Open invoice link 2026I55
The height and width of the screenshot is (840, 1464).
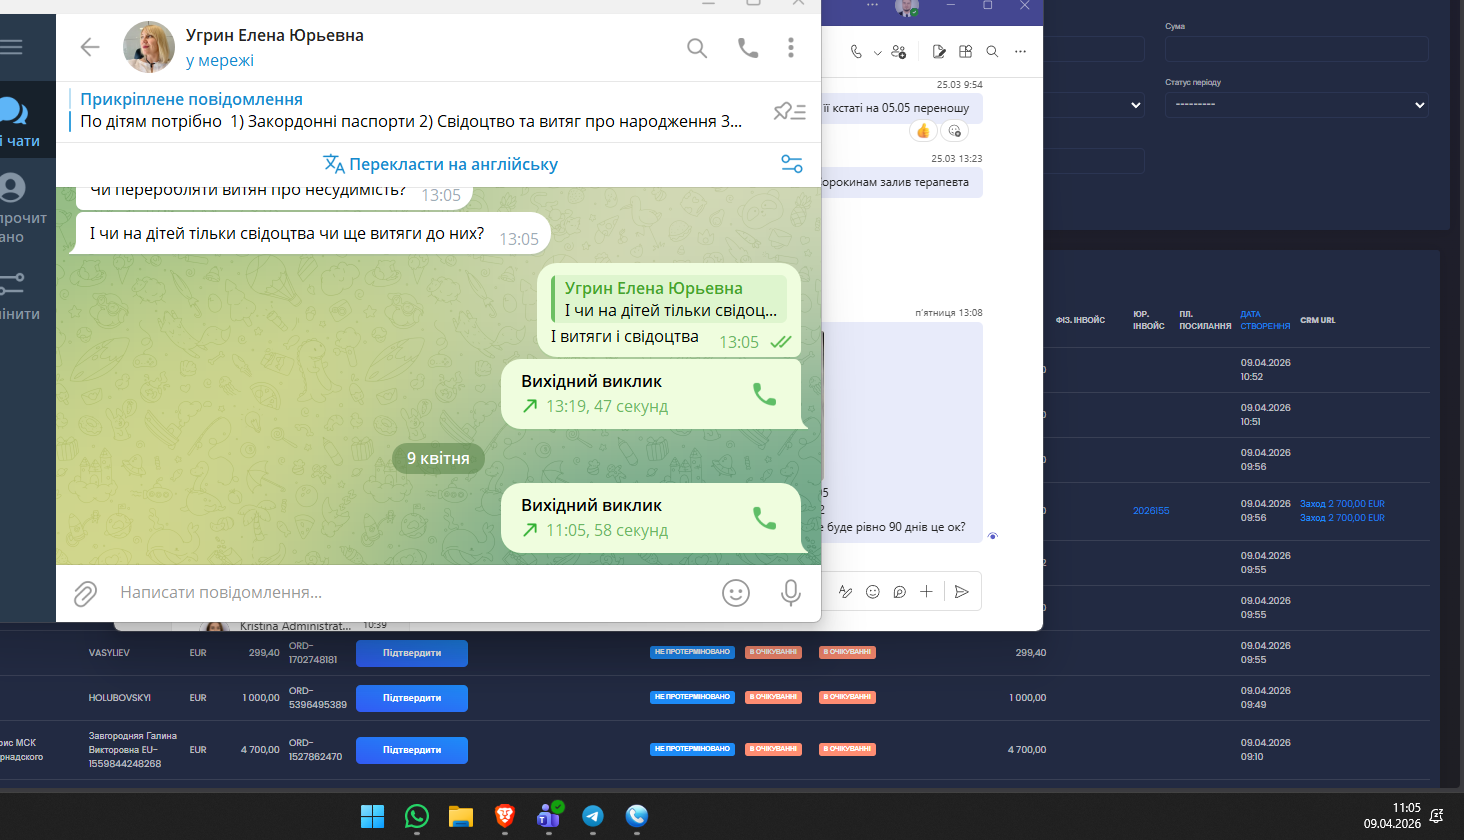[1151, 511]
